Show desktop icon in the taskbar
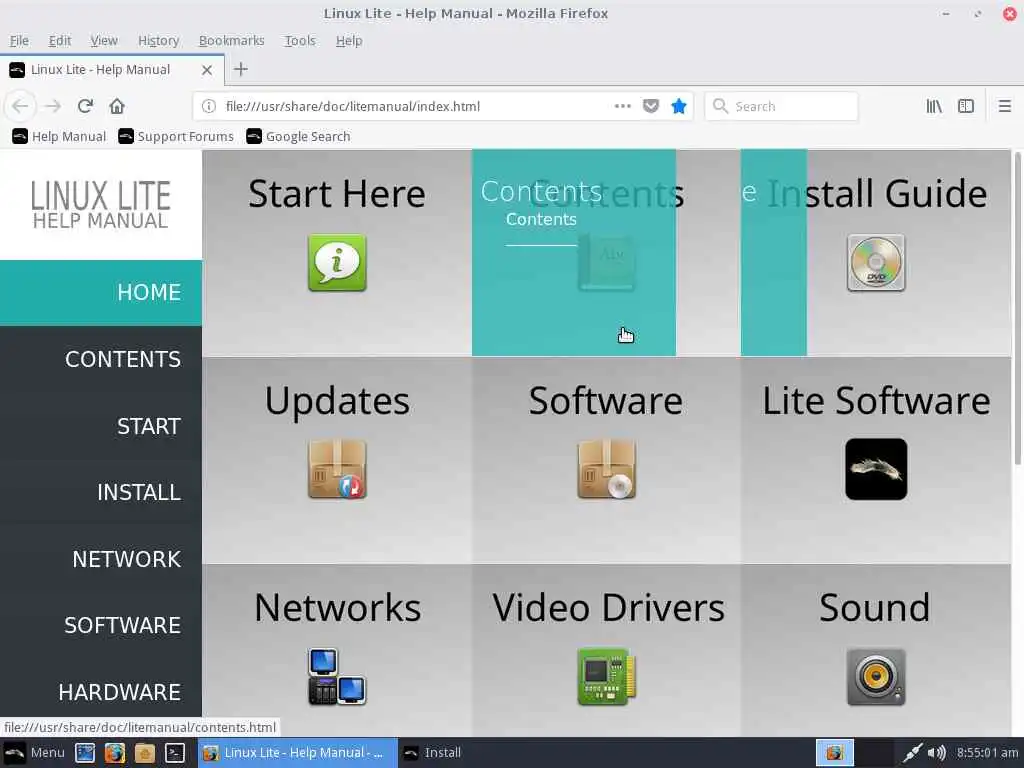This screenshot has width=1024, height=768. 84,753
